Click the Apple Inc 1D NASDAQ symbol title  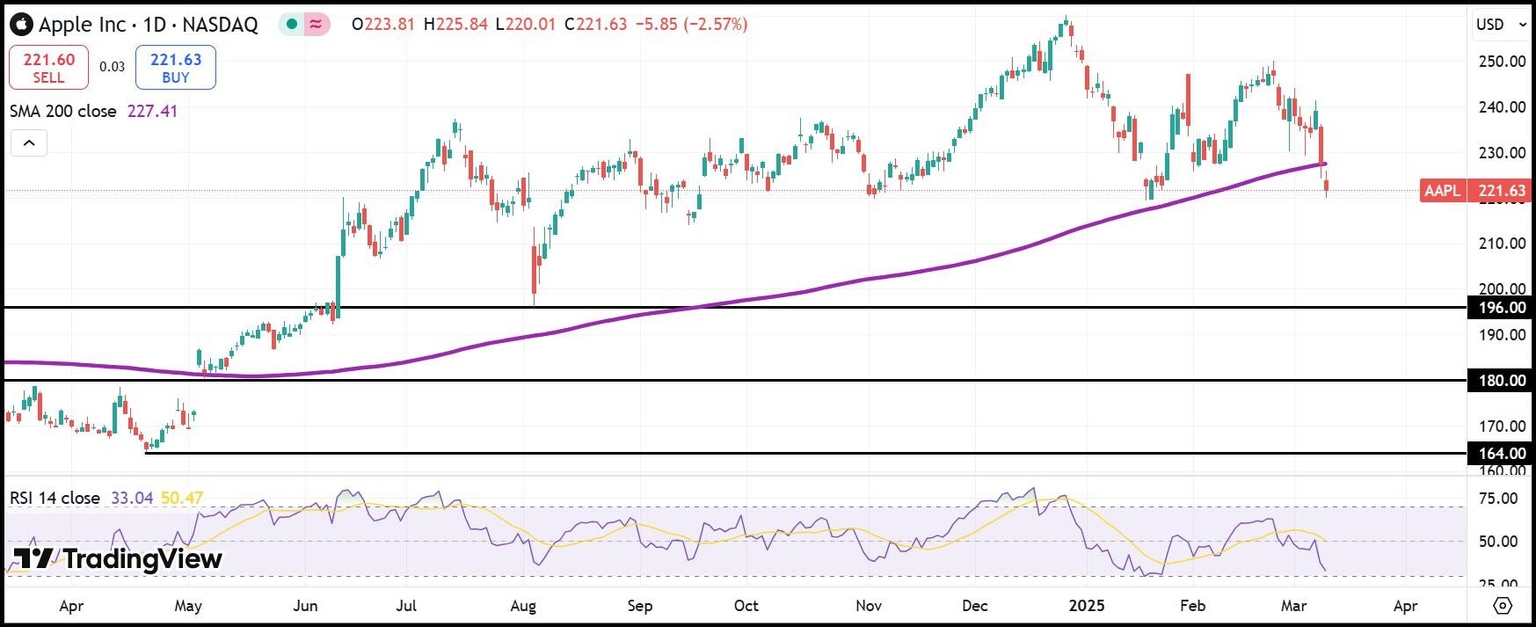(x=148, y=24)
